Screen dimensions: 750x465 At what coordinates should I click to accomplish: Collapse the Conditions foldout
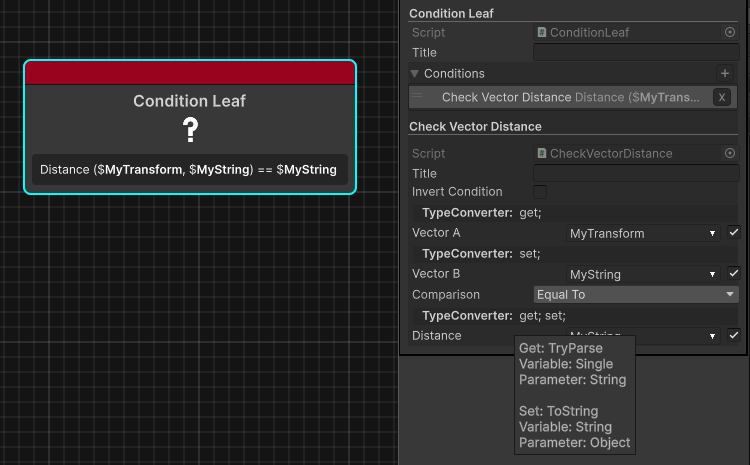point(415,74)
